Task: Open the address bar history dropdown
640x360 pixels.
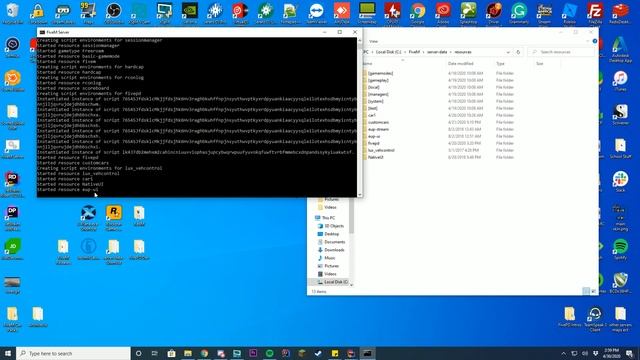Action: click(508, 52)
